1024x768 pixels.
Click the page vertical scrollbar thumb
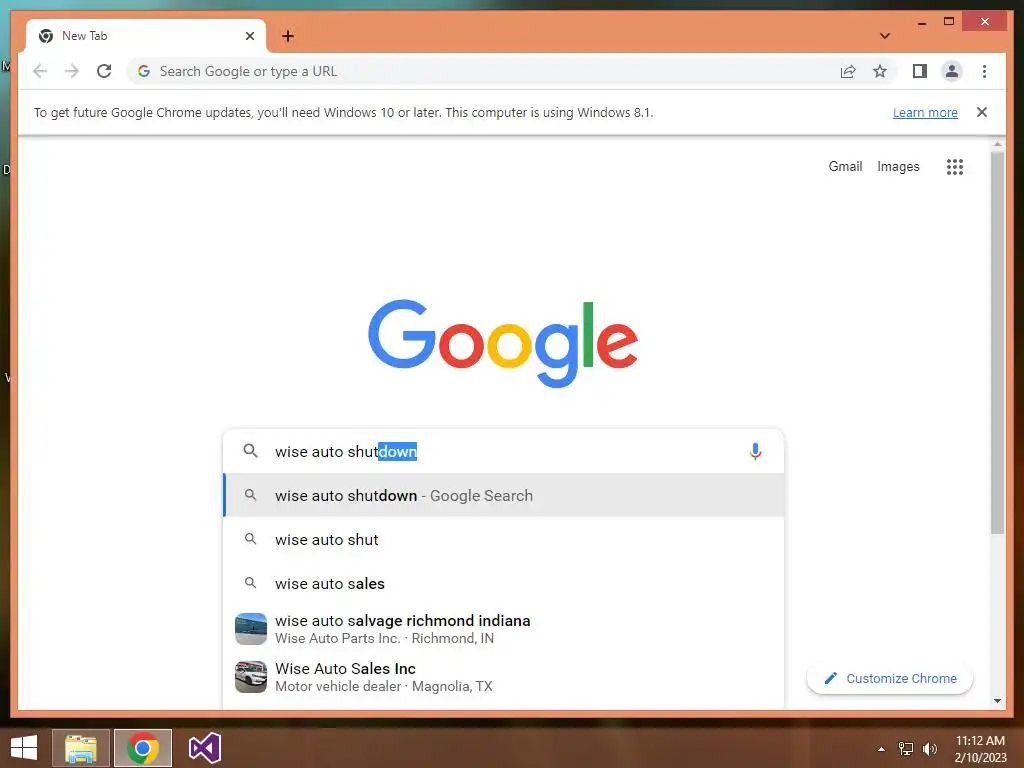coord(997,343)
